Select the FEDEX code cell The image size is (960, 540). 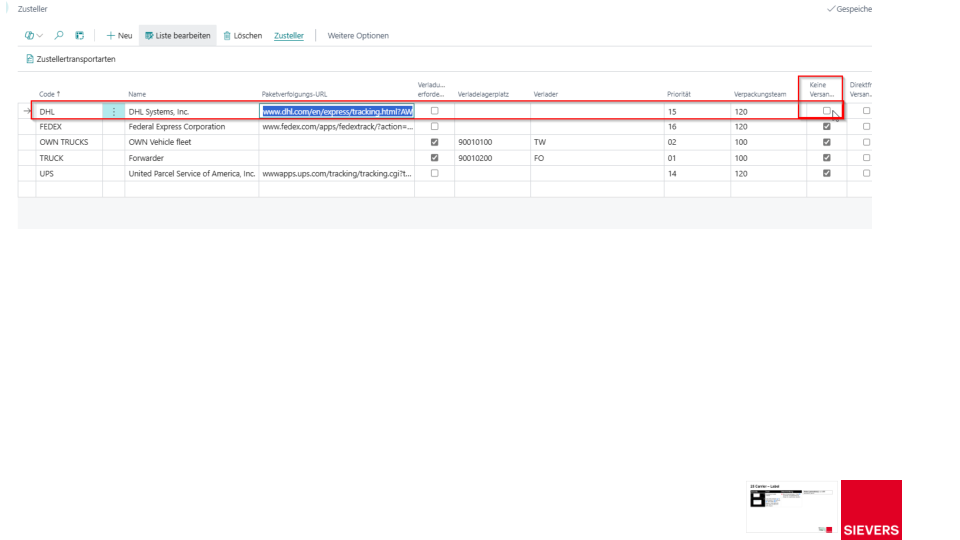point(69,127)
